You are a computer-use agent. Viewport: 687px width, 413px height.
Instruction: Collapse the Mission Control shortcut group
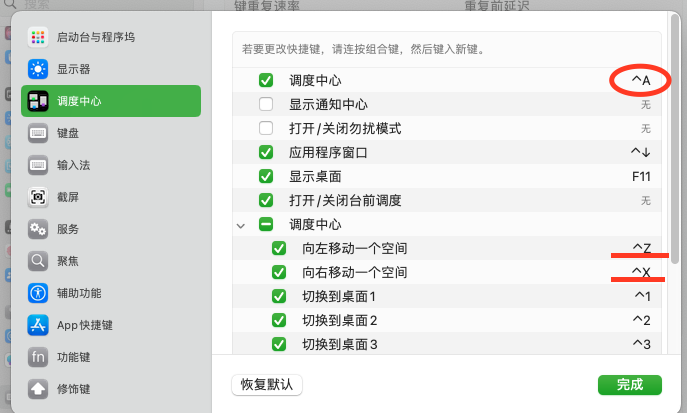pos(240,225)
